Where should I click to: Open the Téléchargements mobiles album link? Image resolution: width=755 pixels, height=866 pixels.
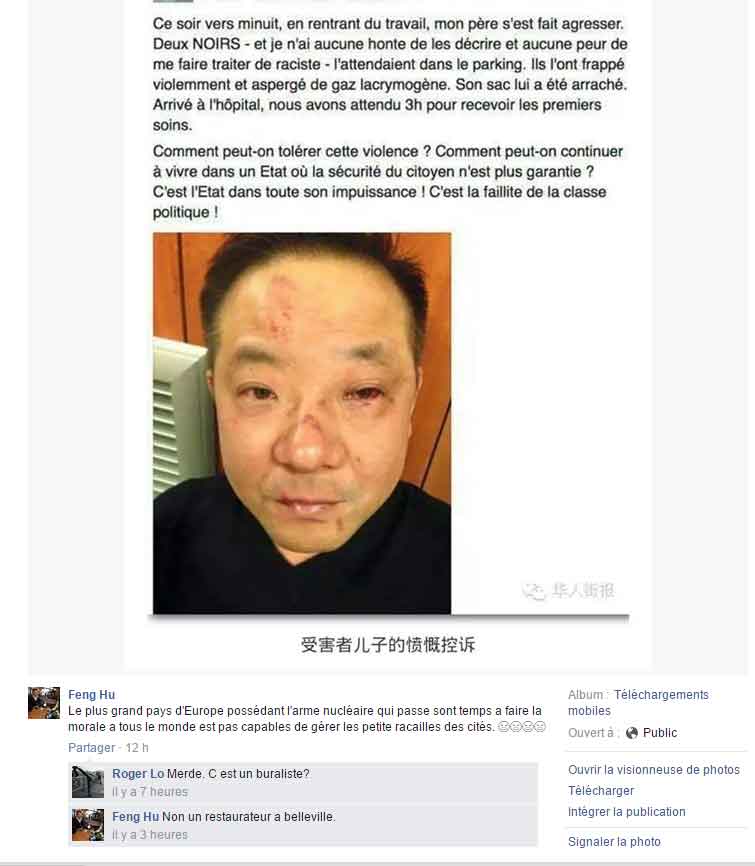638,703
